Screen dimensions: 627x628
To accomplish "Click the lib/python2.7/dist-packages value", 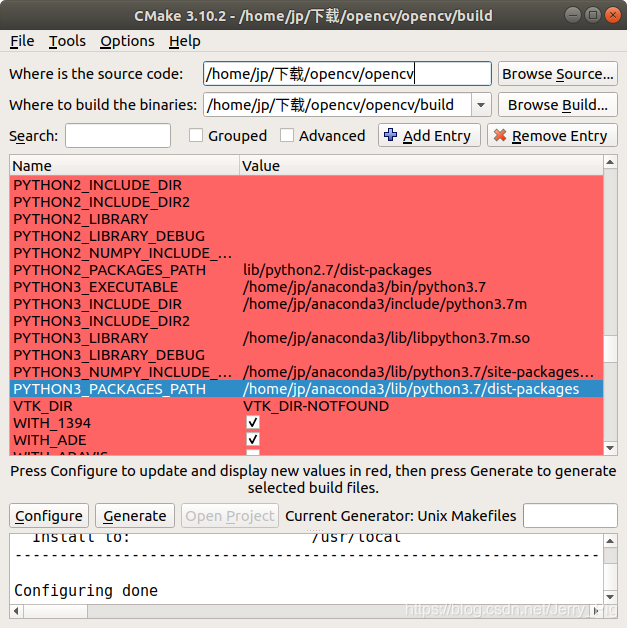I will tap(338, 270).
